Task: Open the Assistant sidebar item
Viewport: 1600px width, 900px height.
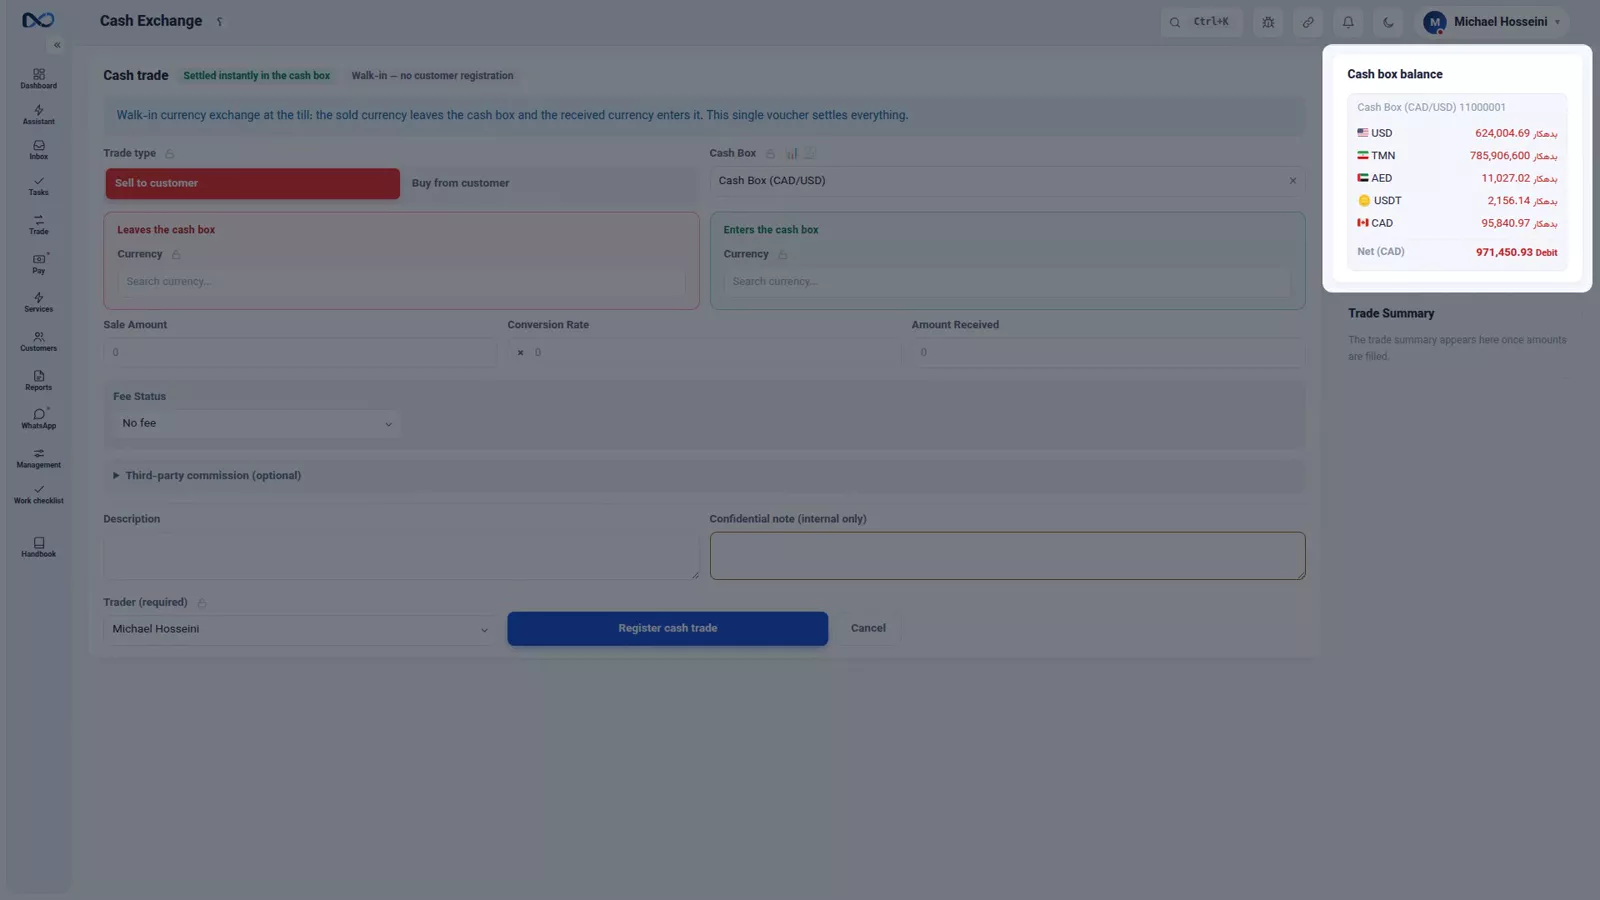Action: (x=38, y=115)
